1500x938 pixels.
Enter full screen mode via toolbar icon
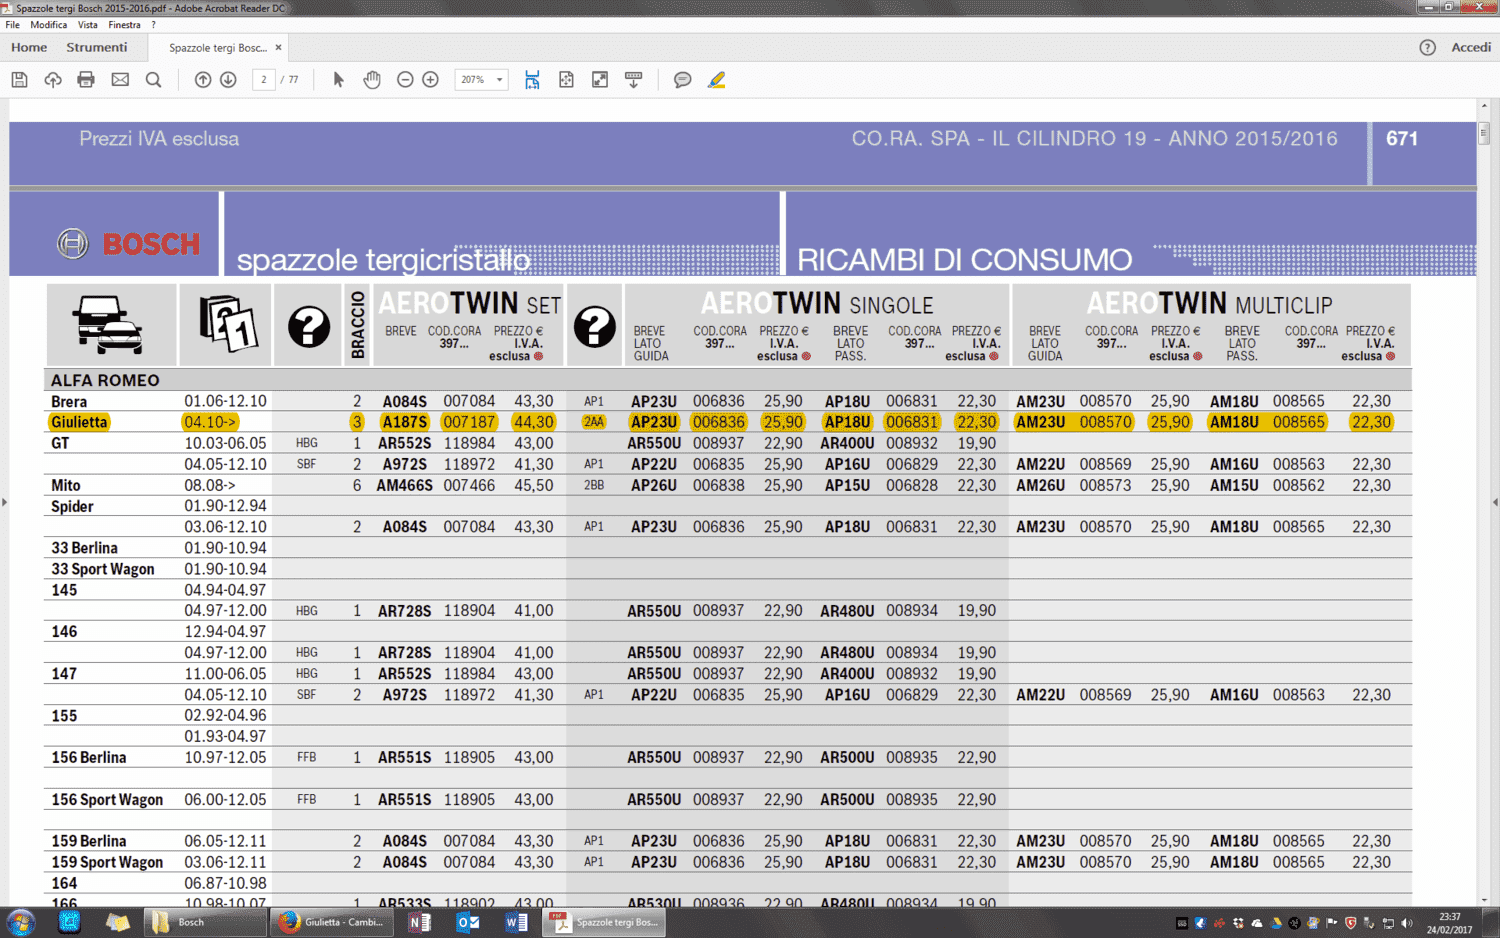(x=600, y=80)
